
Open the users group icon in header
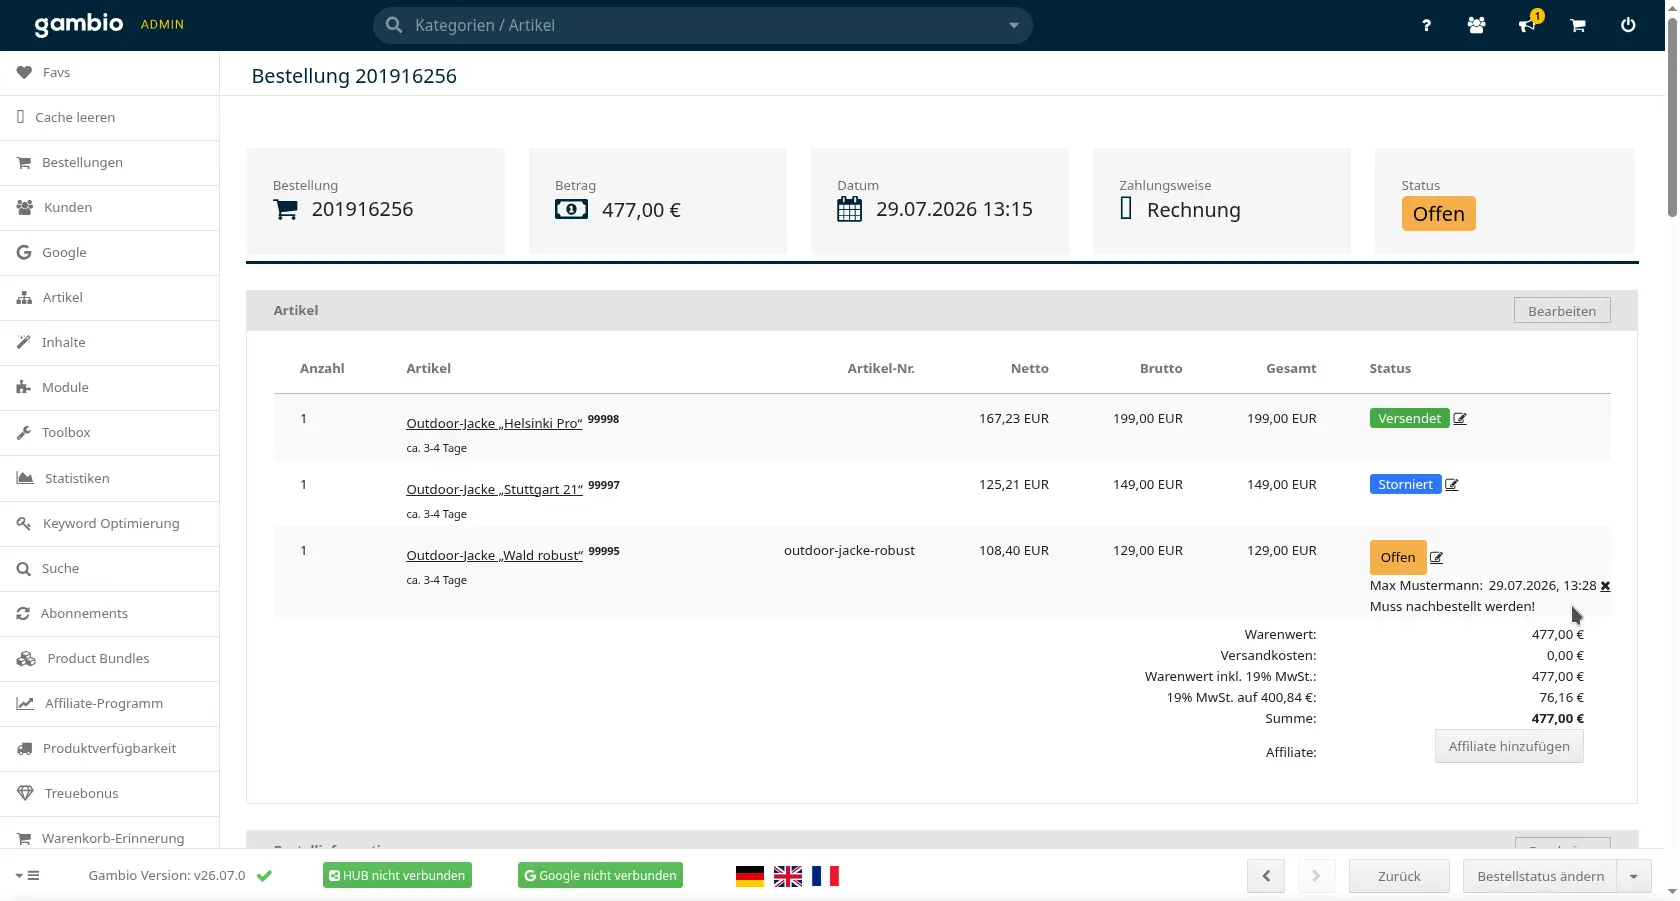[1476, 25]
